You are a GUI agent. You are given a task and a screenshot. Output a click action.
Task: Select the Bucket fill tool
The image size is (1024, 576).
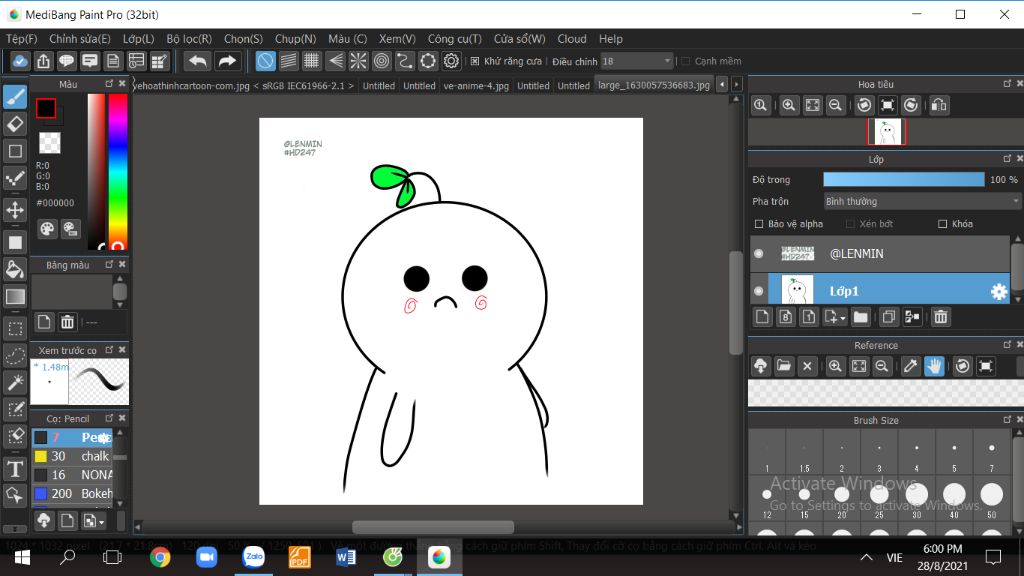[x=15, y=269]
